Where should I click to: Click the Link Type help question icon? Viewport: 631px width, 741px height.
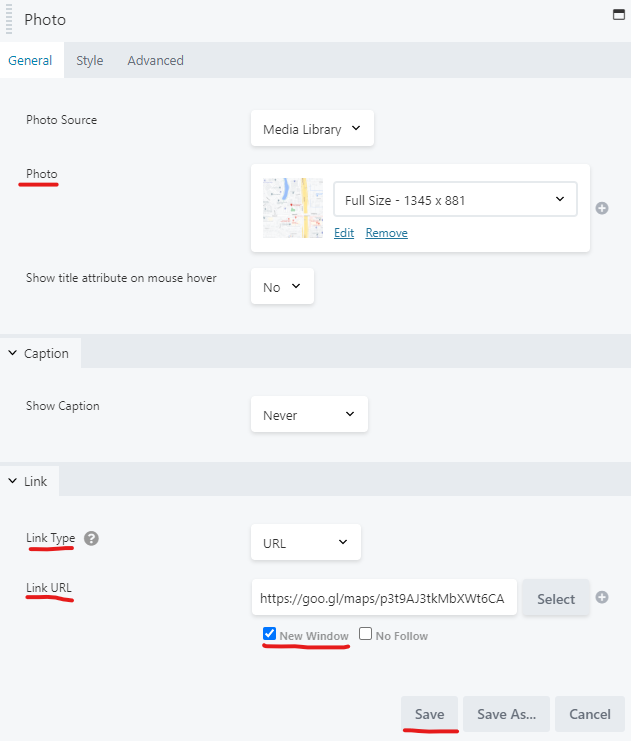91,538
